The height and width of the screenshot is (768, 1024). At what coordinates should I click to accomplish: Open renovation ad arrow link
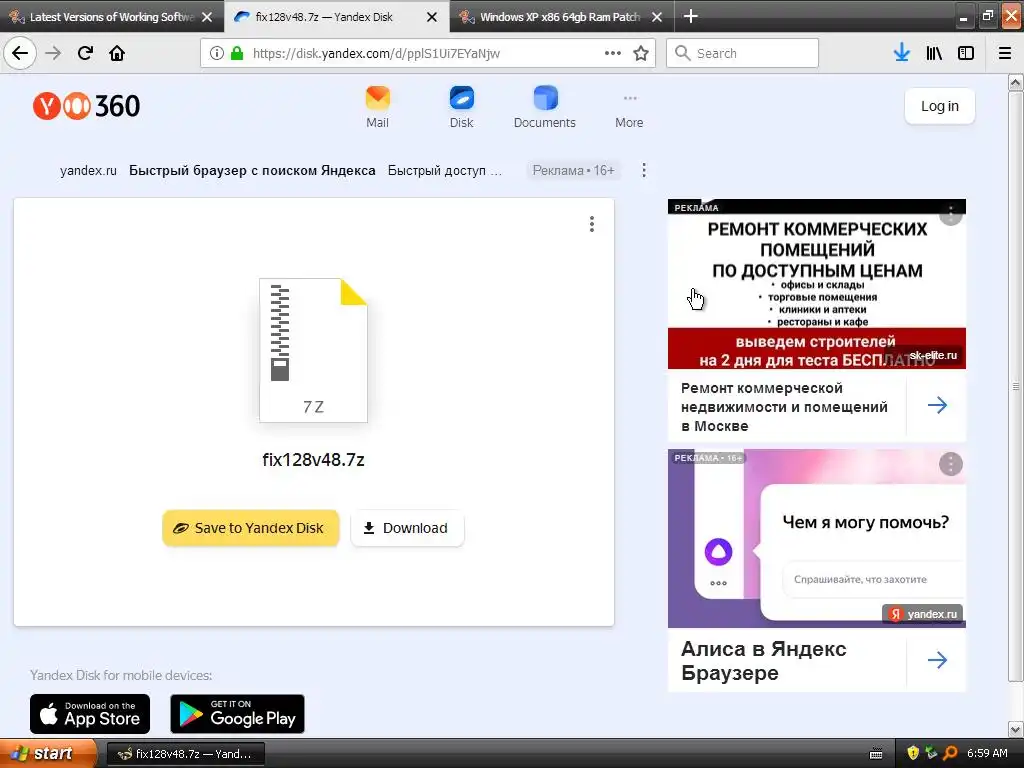(x=937, y=405)
